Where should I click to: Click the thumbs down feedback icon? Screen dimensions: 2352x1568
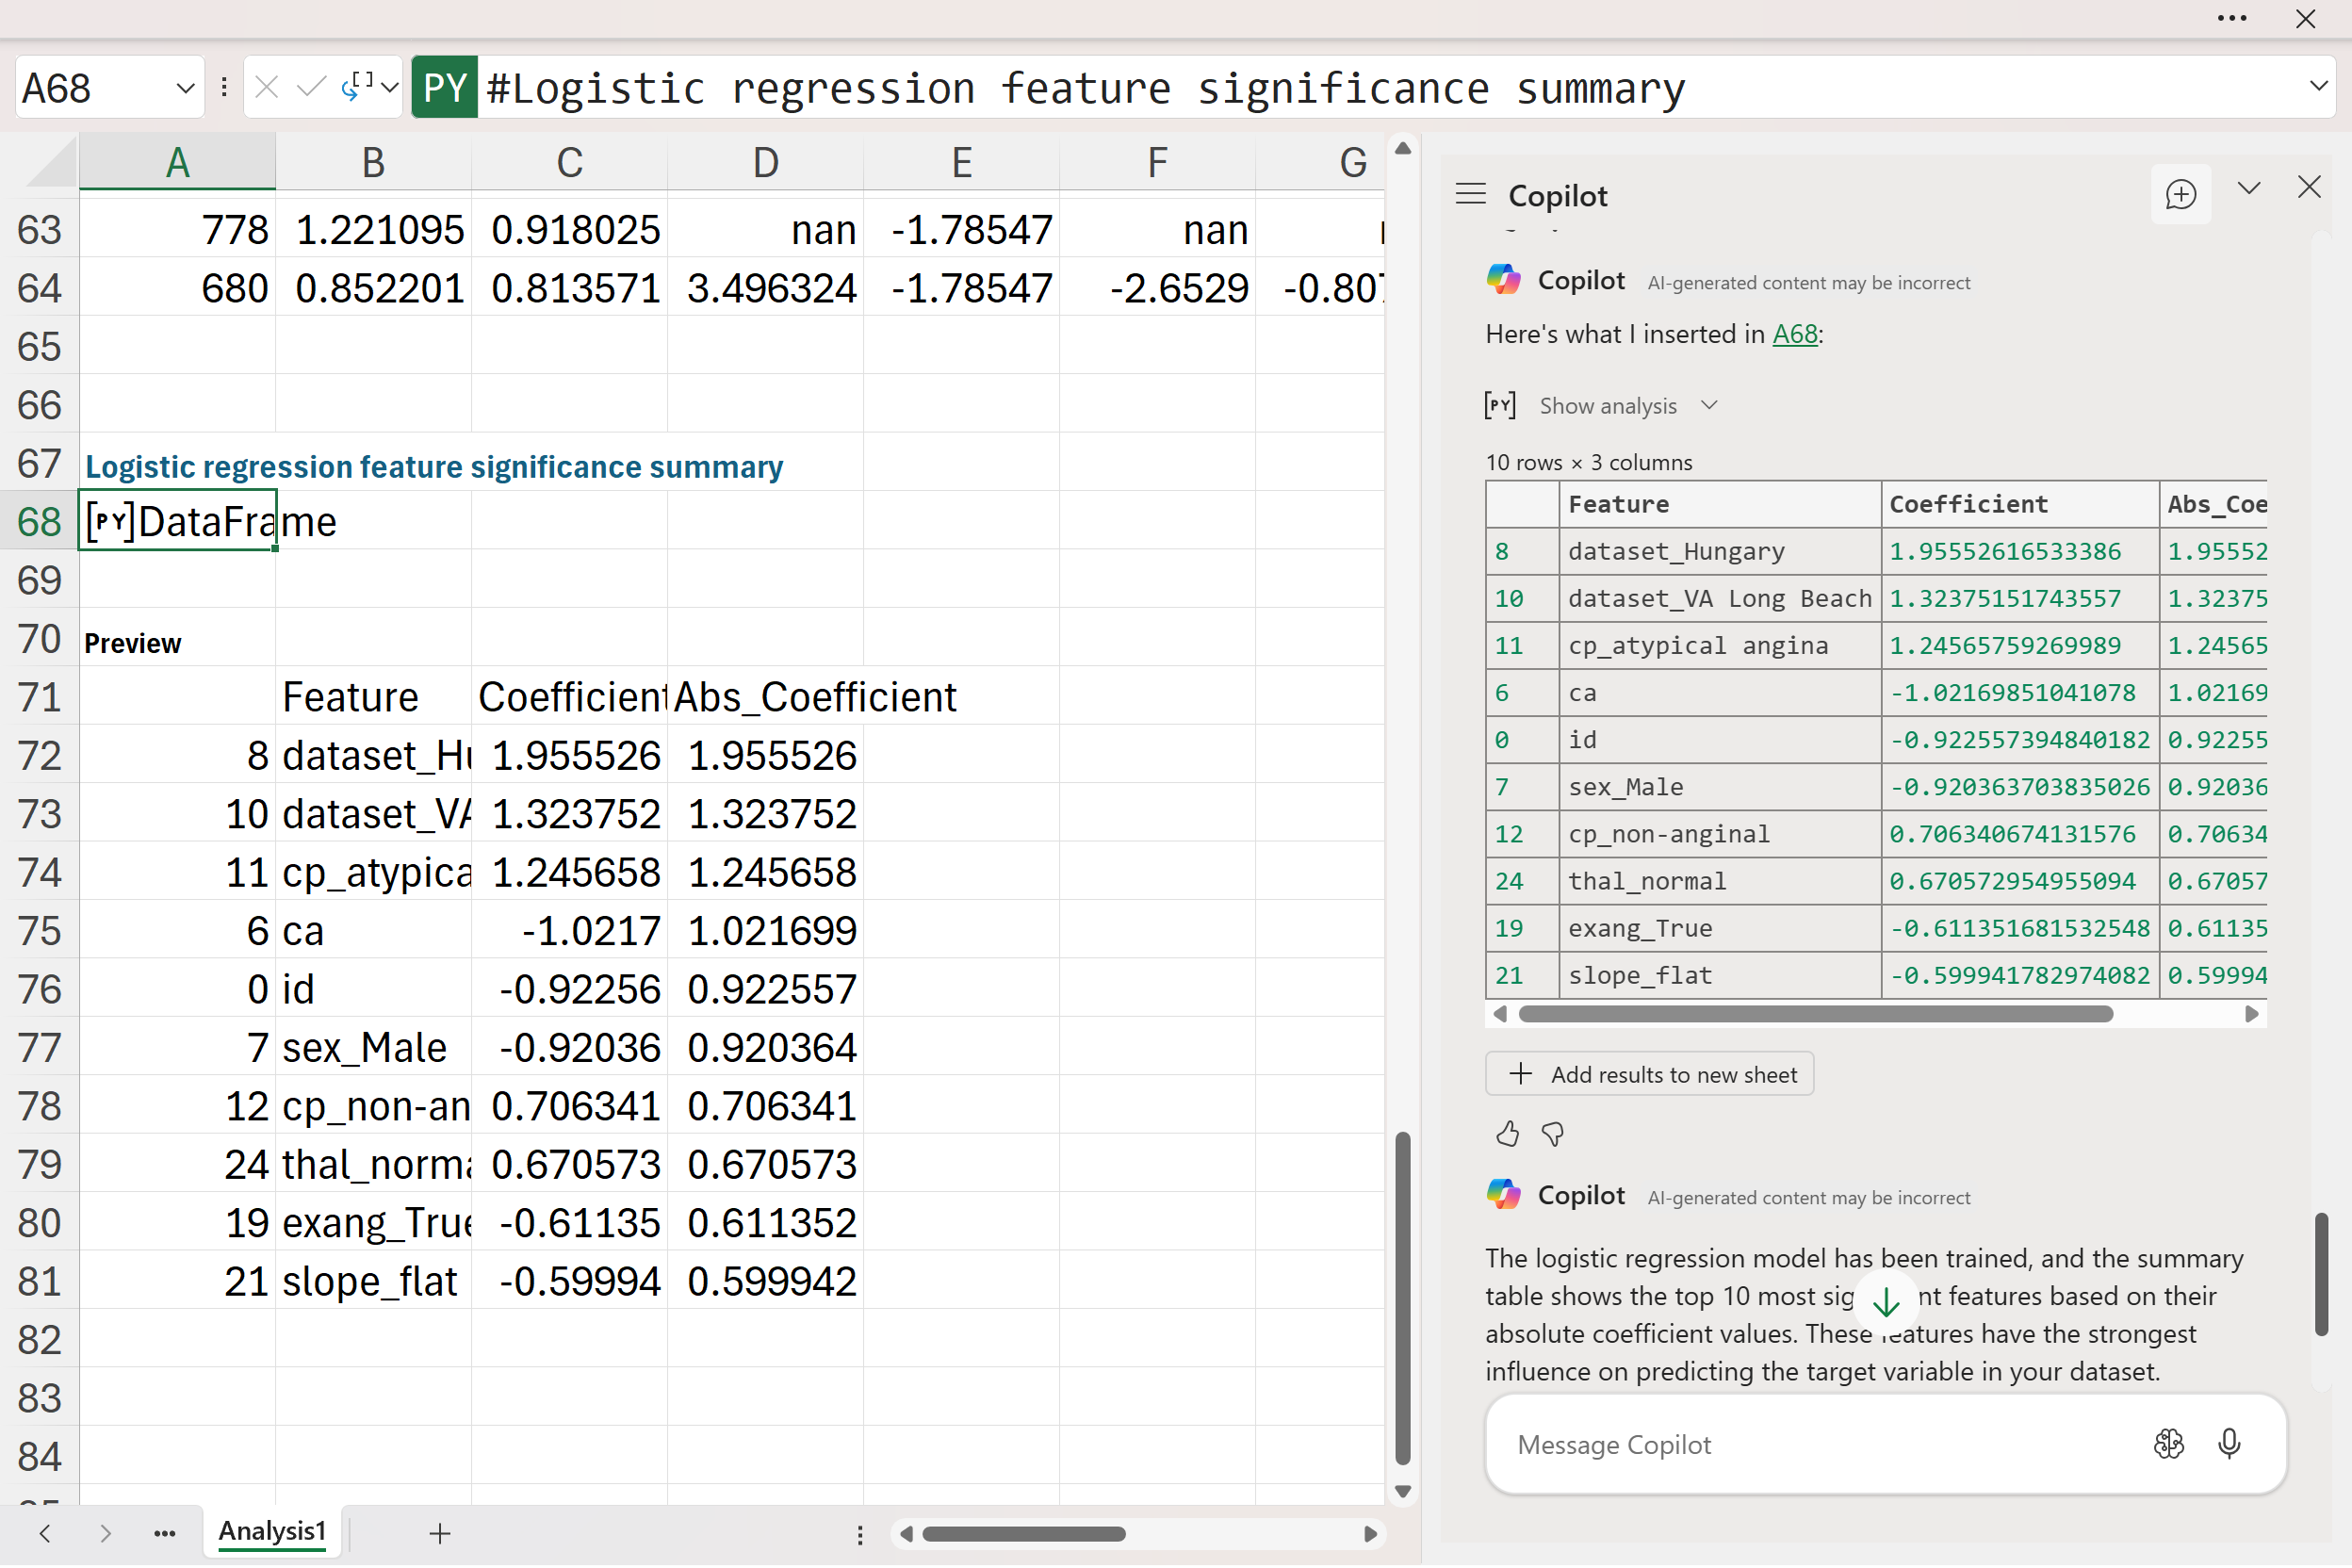1552,1134
